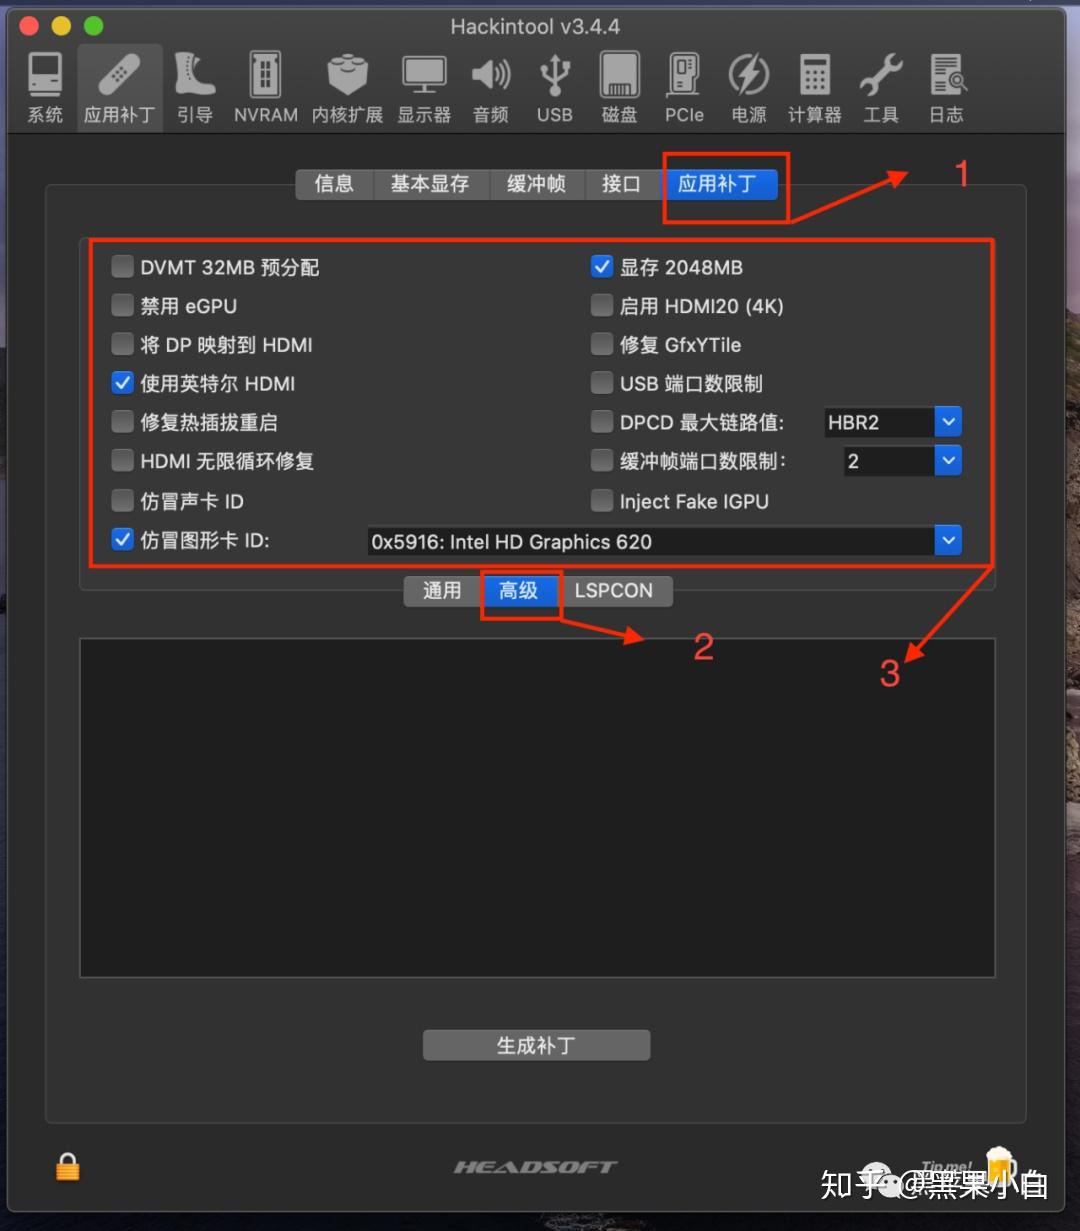Select the 高级 sub-tab
This screenshot has width=1080, height=1231.
click(518, 591)
